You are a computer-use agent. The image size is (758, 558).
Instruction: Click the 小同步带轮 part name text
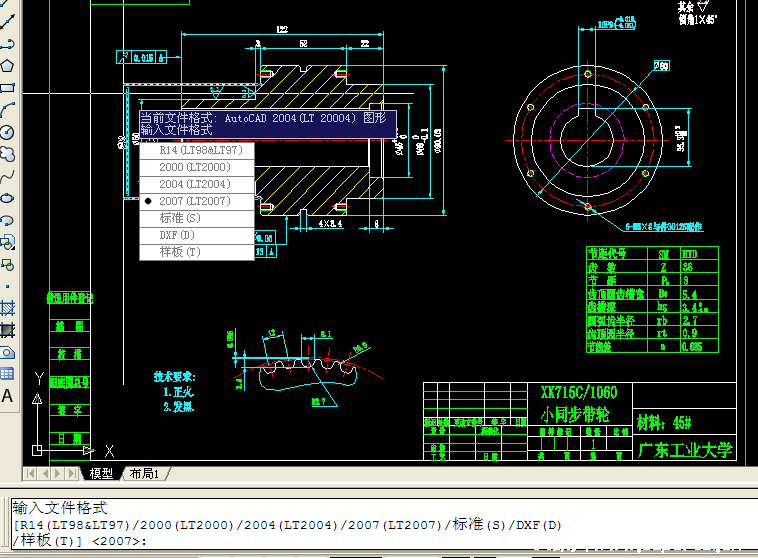[x=575, y=414]
